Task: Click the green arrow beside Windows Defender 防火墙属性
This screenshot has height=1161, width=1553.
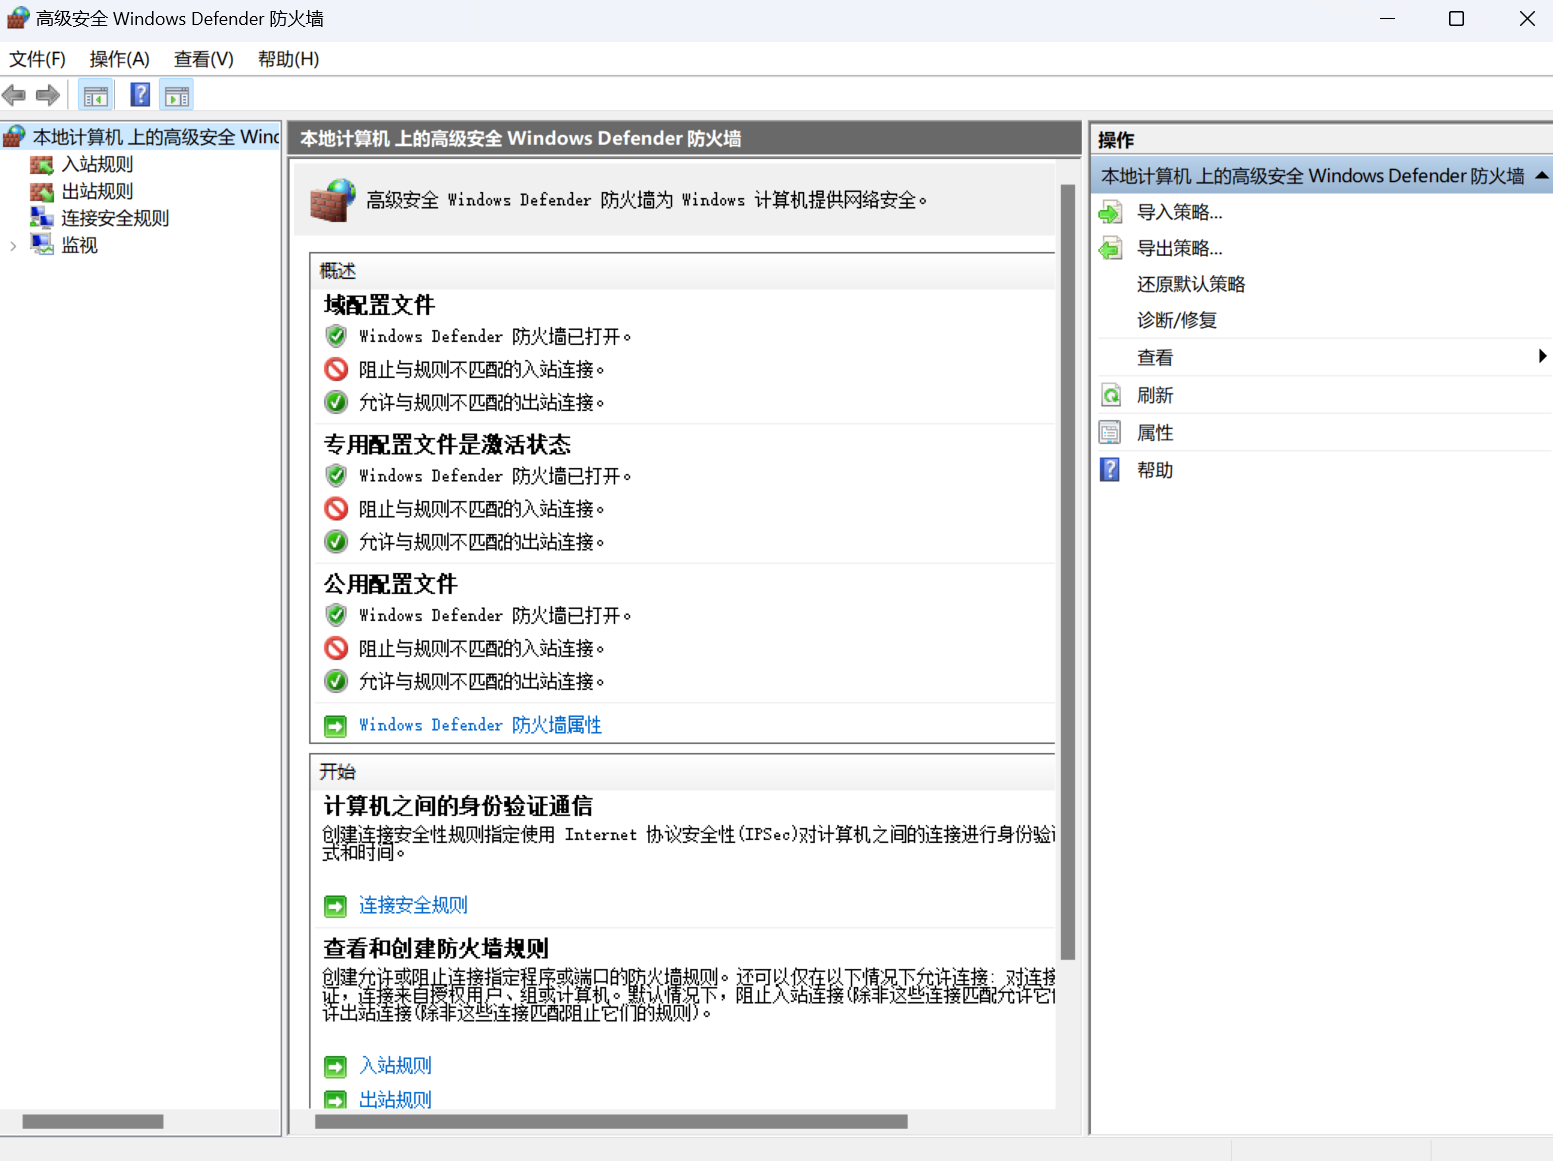Action: (335, 726)
